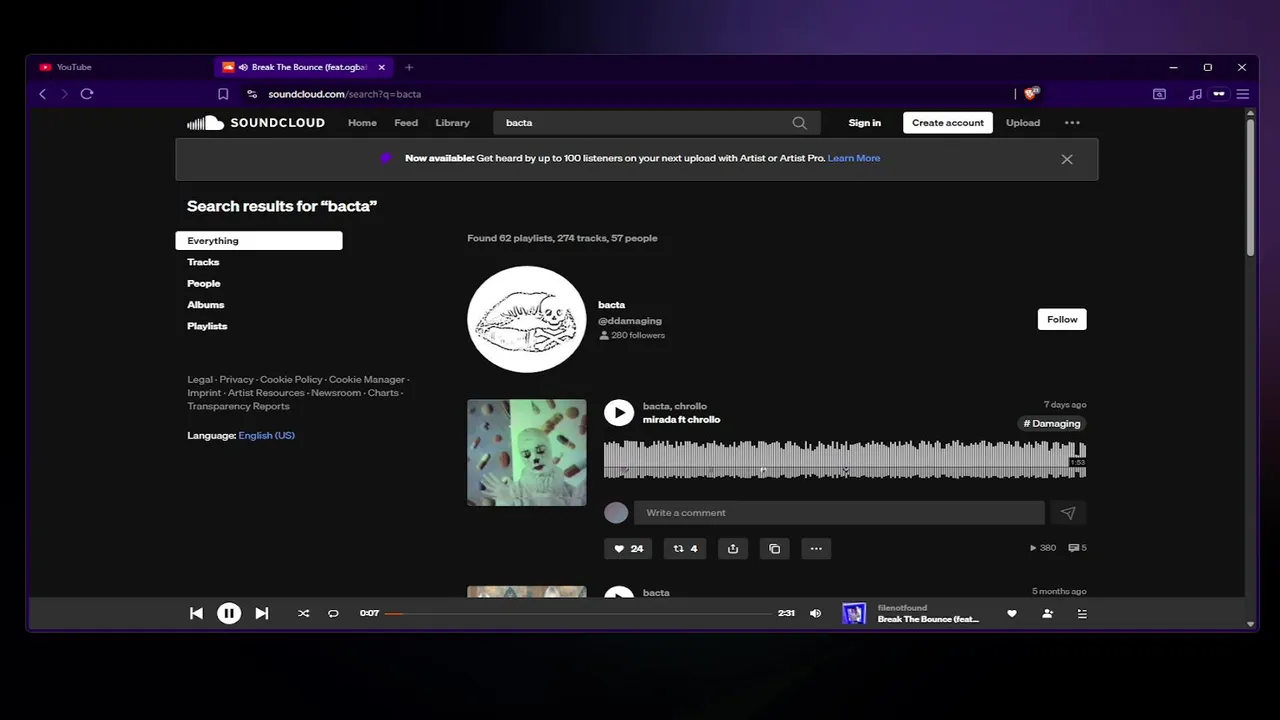Open the mirada track artwork
Screen dimensions: 1280x720
(527, 453)
